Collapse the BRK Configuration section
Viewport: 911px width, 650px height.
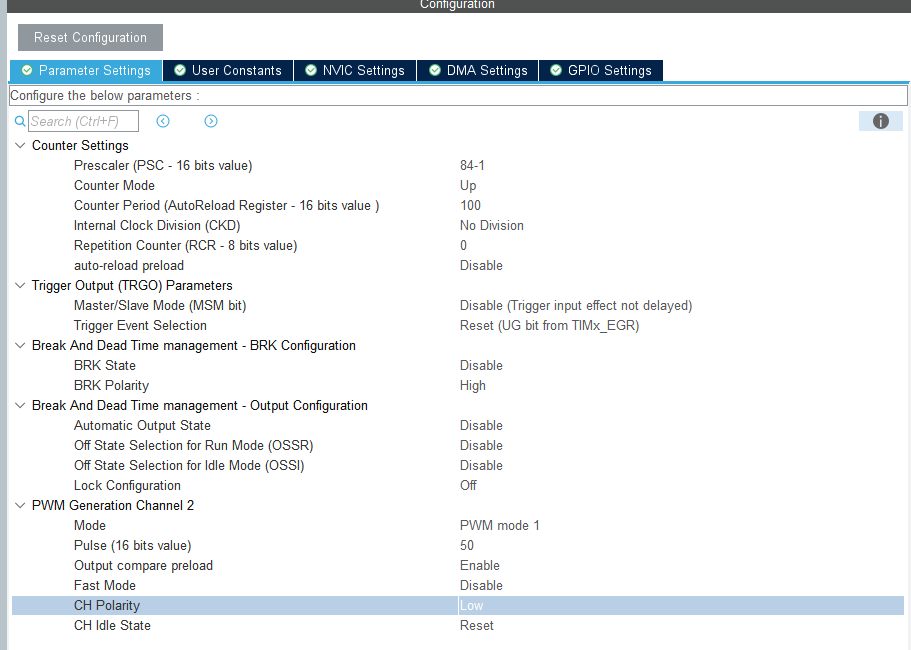[x=20, y=345]
